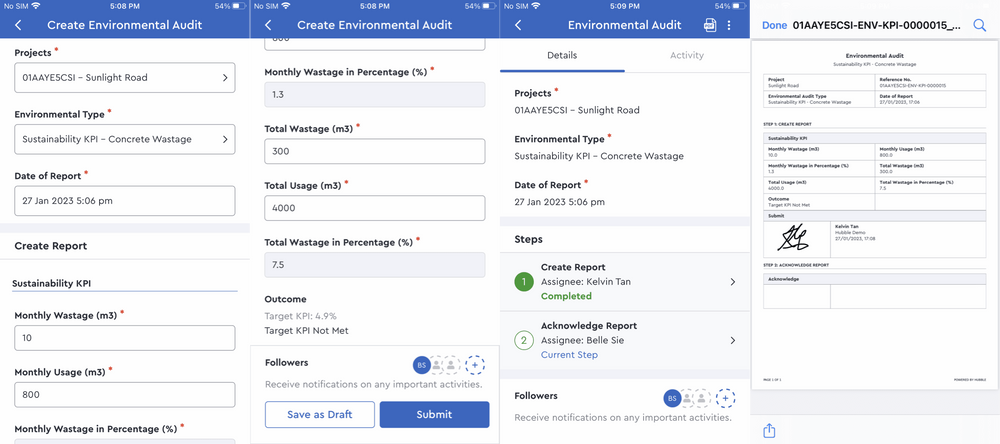
Task: Tap Done to close the PDF preview
Action: tap(774, 24)
